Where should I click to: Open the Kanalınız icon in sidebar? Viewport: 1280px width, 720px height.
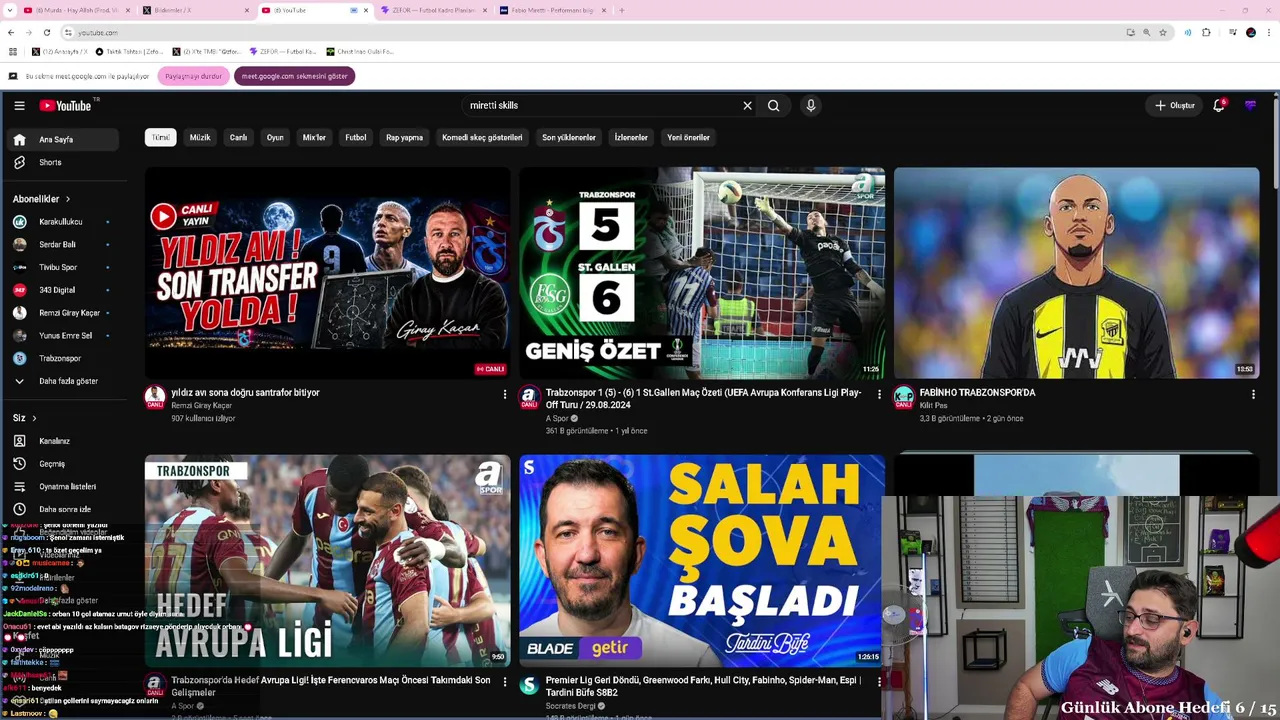(x=19, y=441)
